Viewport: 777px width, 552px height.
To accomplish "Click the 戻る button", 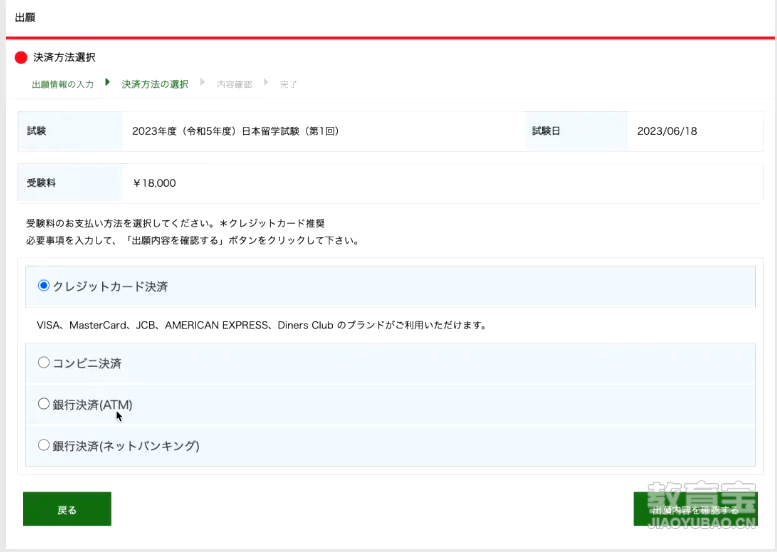I will (67, 509).
